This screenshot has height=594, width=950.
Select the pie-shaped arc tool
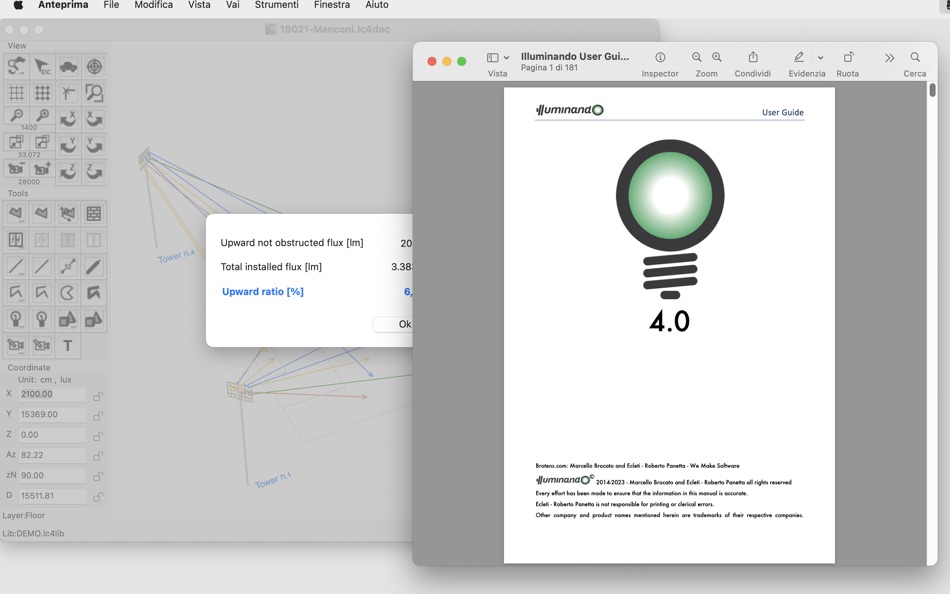point(68,293)
